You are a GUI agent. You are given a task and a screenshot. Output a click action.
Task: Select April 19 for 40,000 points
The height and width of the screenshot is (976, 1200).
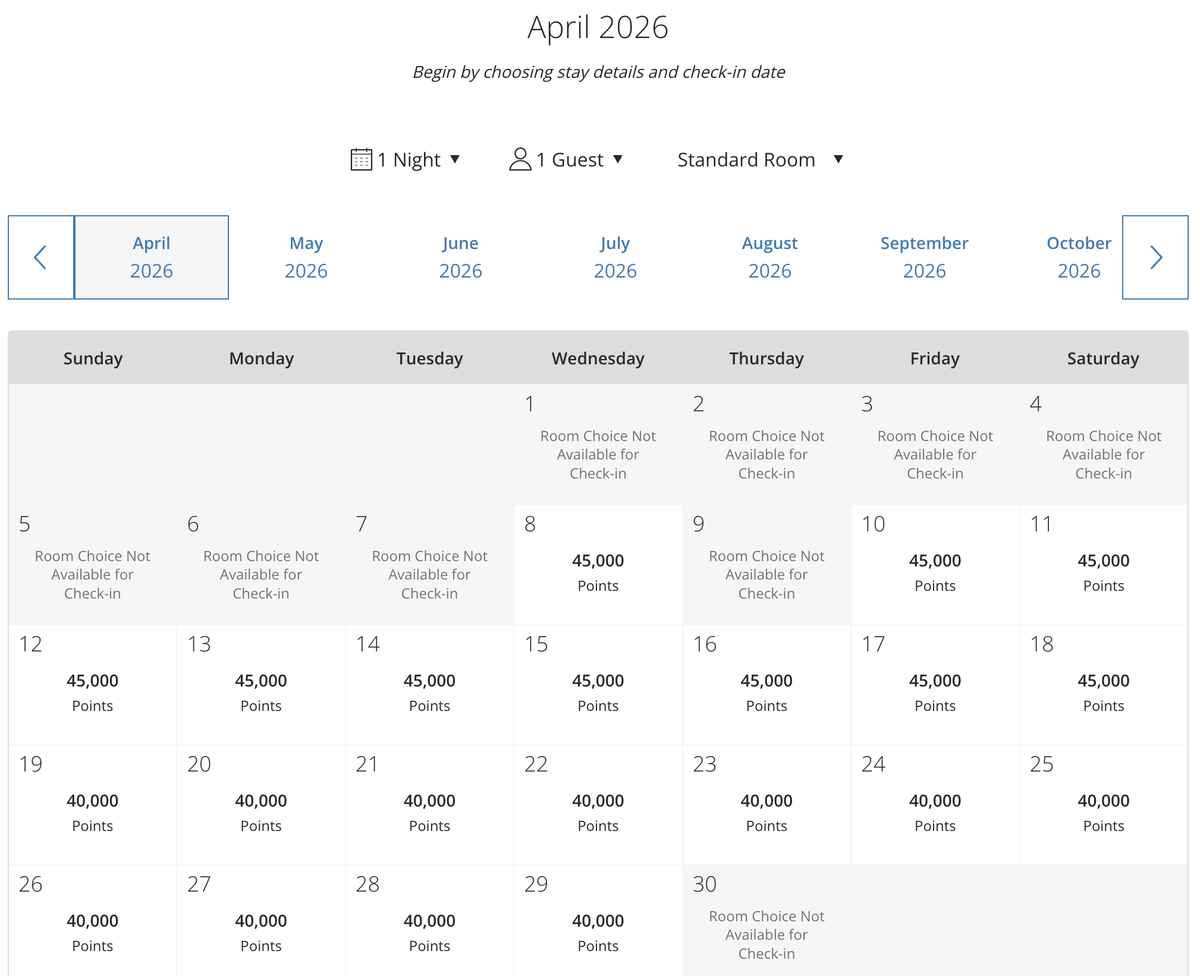(92, 805)
